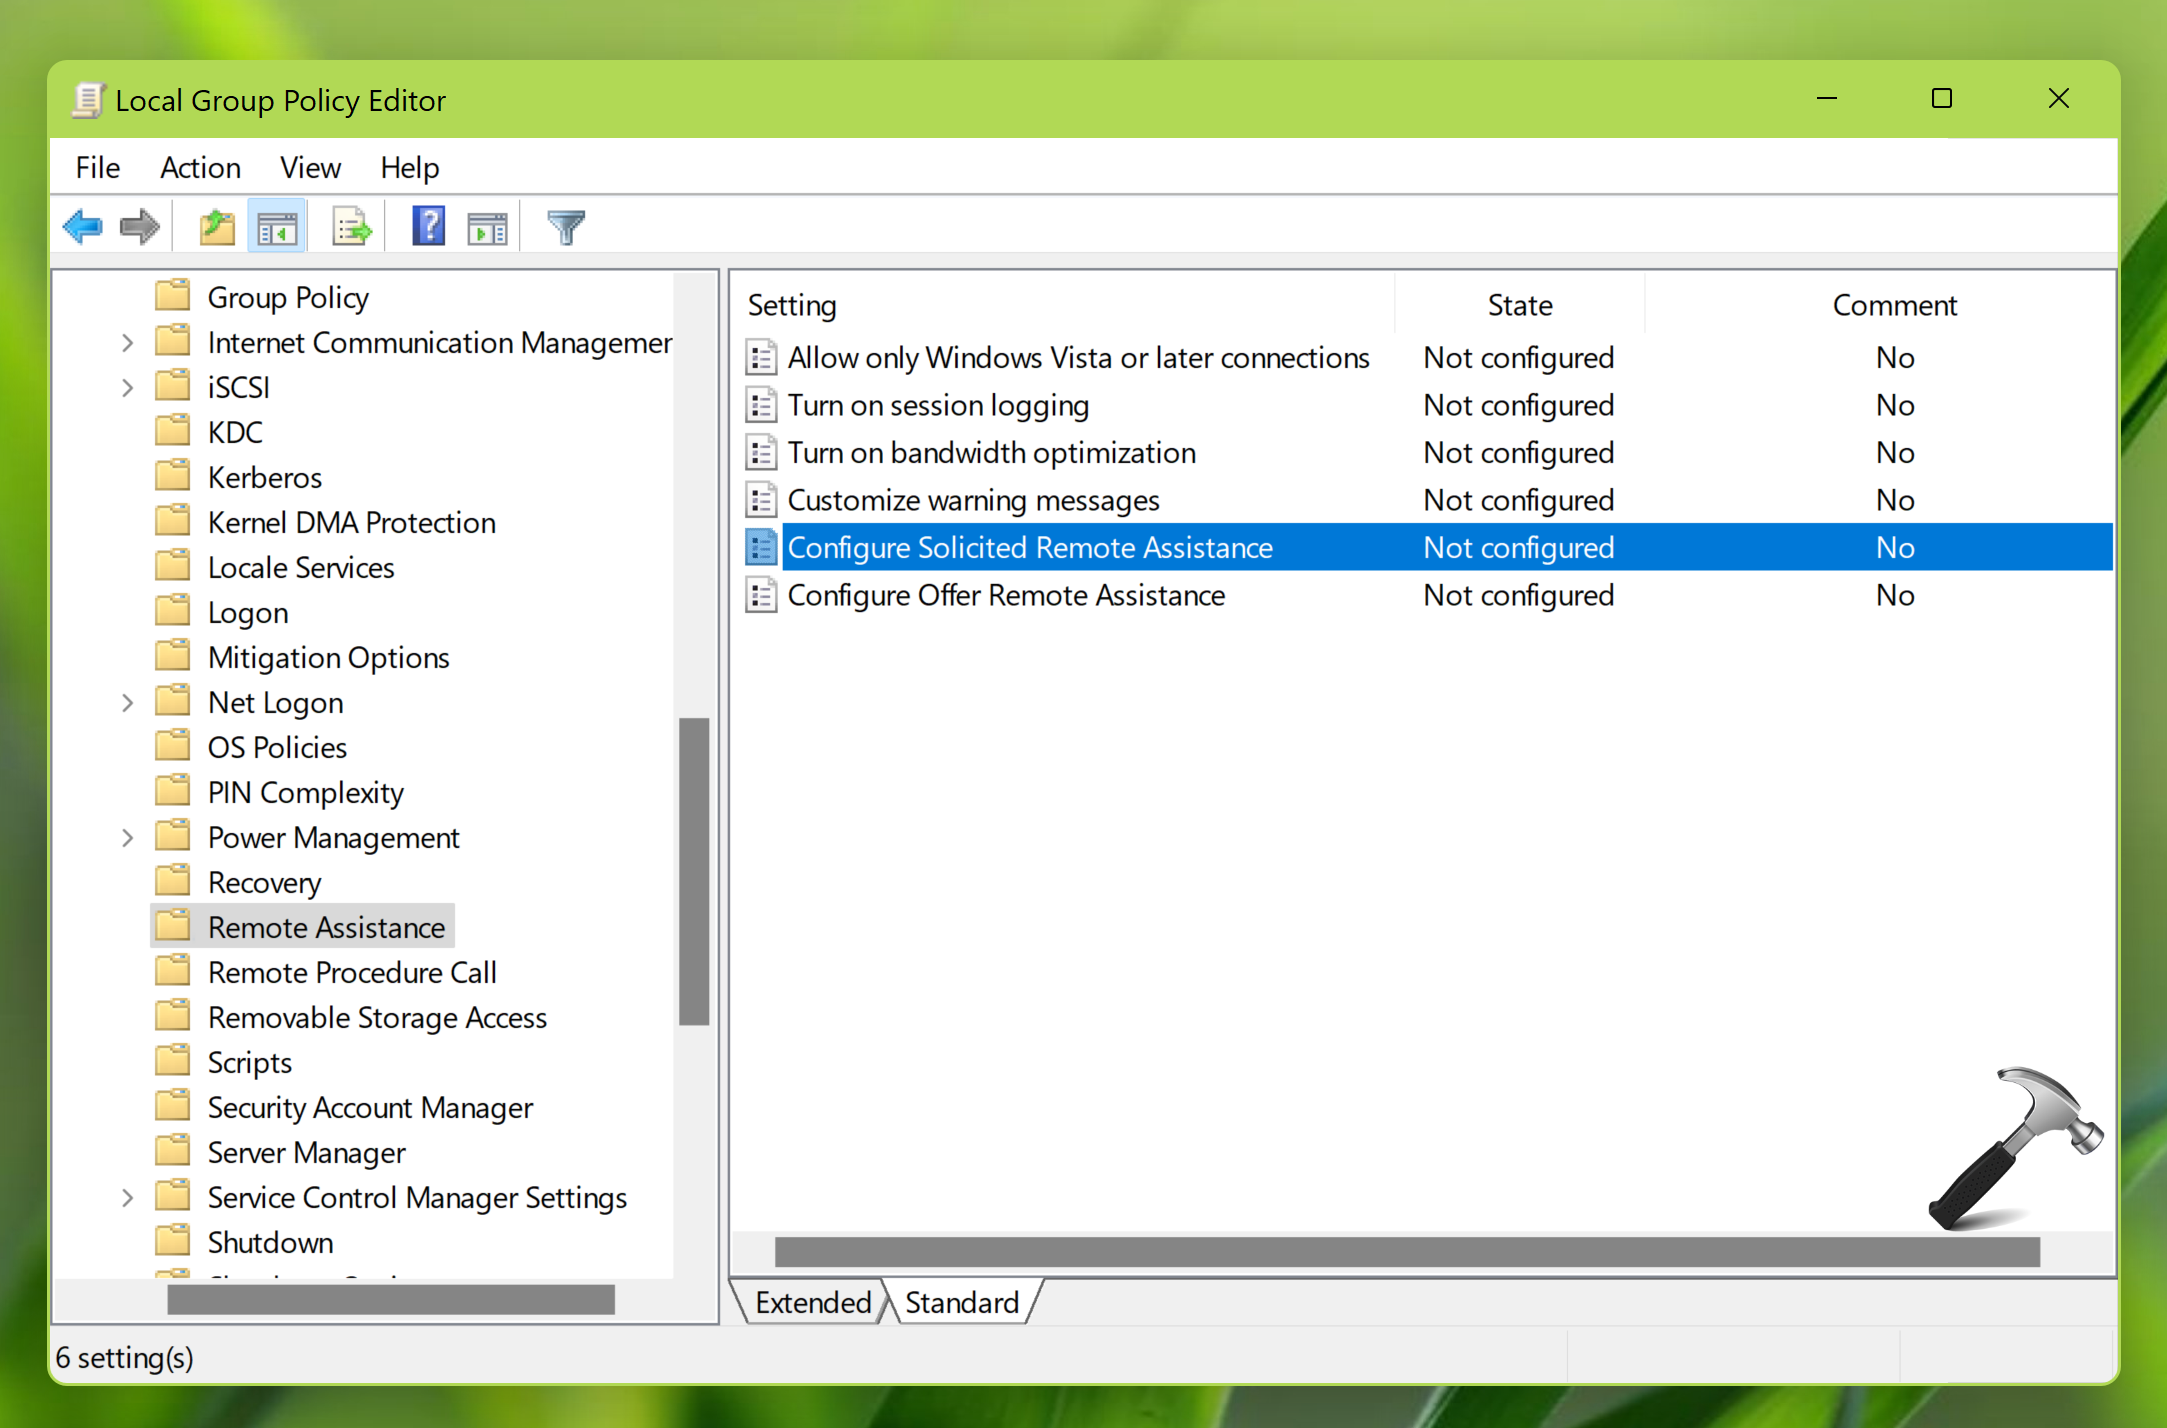
Task: Expand the Net Logon tree node
Action: point(127,701)
